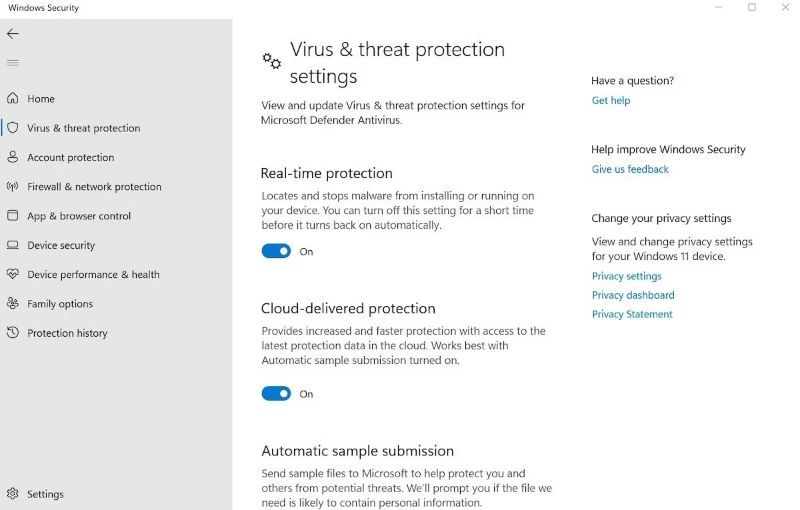Viewport: 800px width, 510px height.
Task: Click the Virus & threat protection shield icon
Action: tap(13, 128)
